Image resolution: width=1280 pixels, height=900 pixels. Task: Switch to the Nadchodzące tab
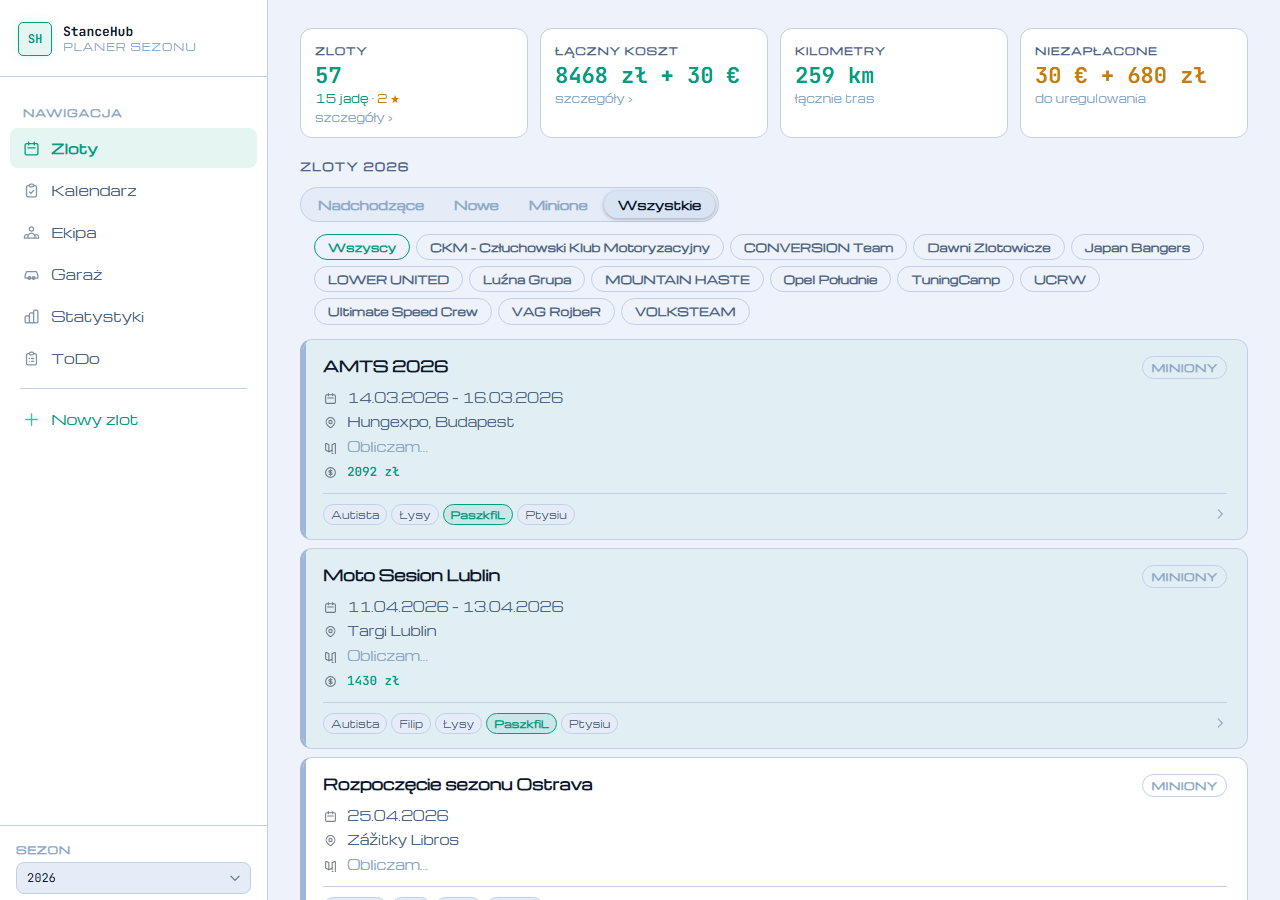click(371, 205)
